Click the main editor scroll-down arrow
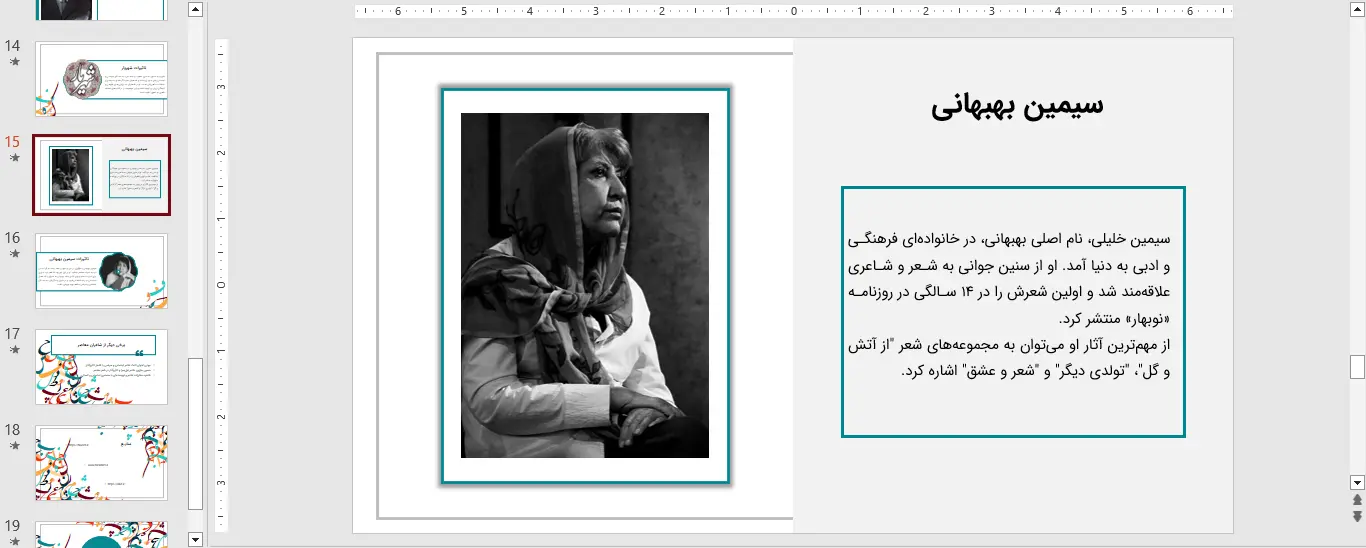1366x548 pixels. coord(1357,481)
